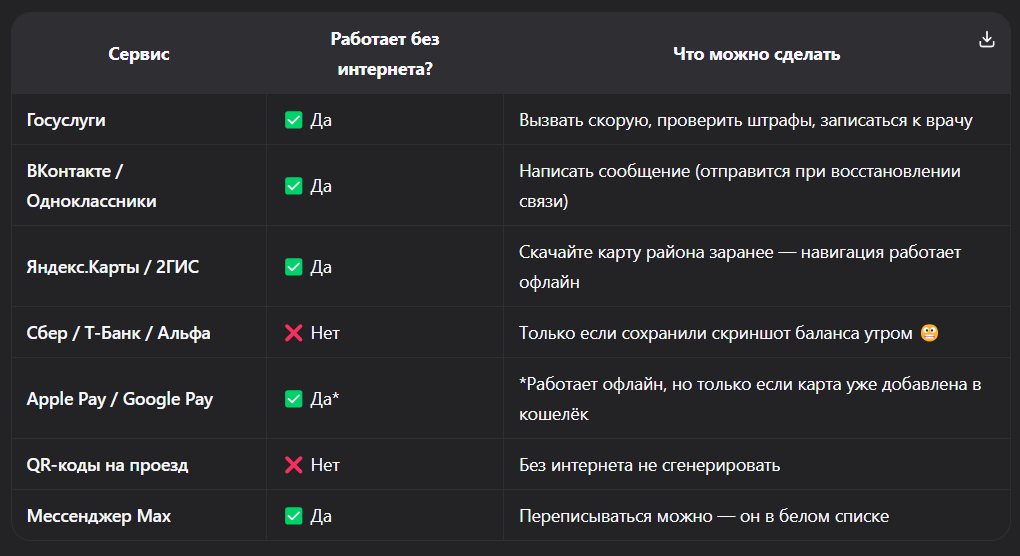Viewport: 1020px width, 556px height.
Task: Click text Написать сообщение (отправится при восстановлении связи)
Action: point(740,186)
